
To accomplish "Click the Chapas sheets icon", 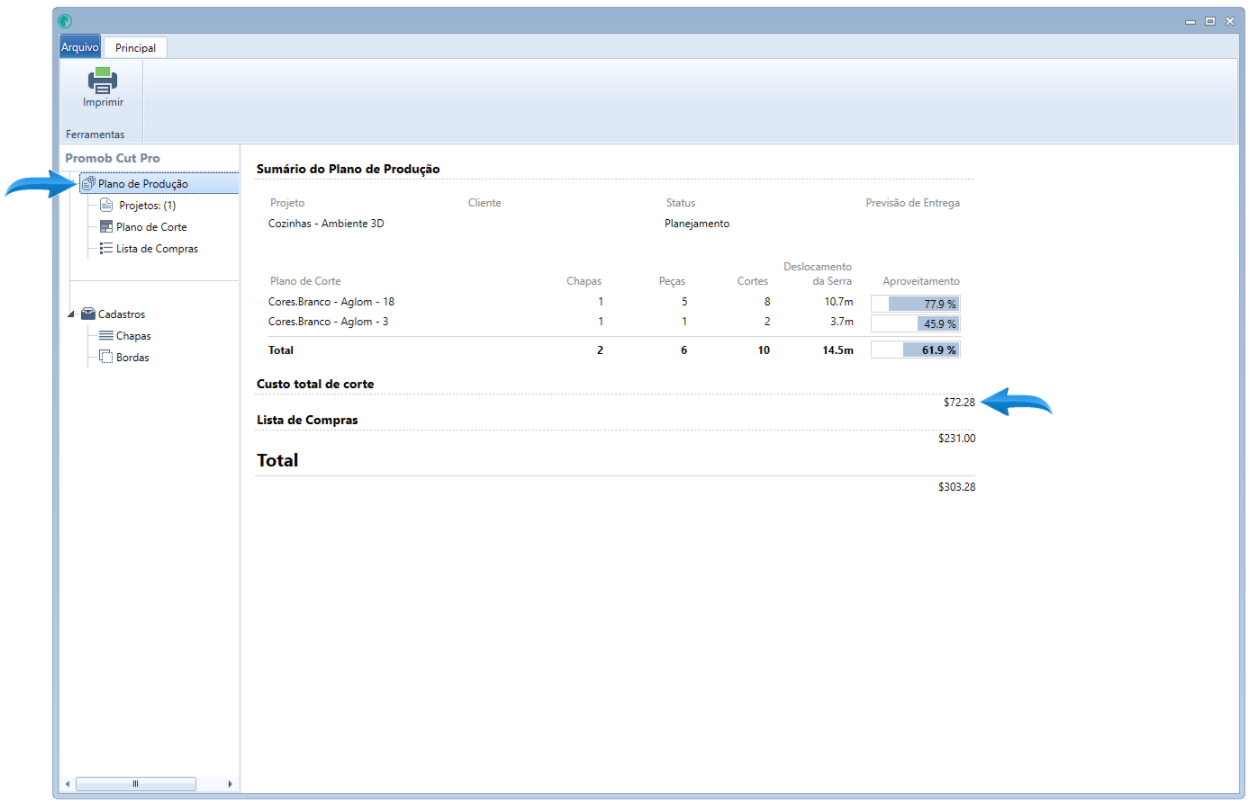I will pos(106,336).
